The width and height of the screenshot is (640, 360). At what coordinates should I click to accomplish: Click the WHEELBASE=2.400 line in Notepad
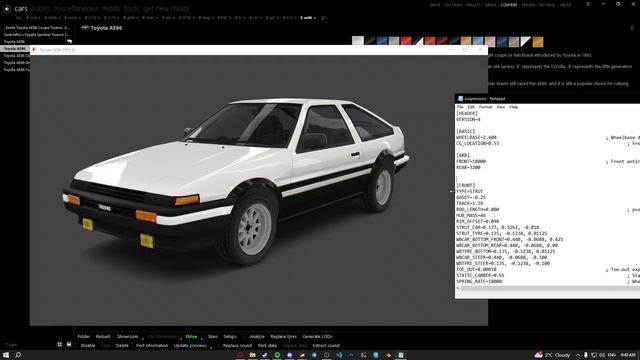[476, 138]
